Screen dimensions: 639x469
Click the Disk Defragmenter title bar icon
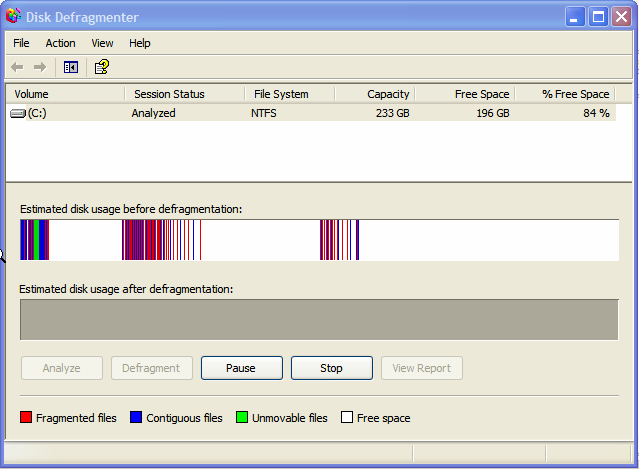(13, 16)
